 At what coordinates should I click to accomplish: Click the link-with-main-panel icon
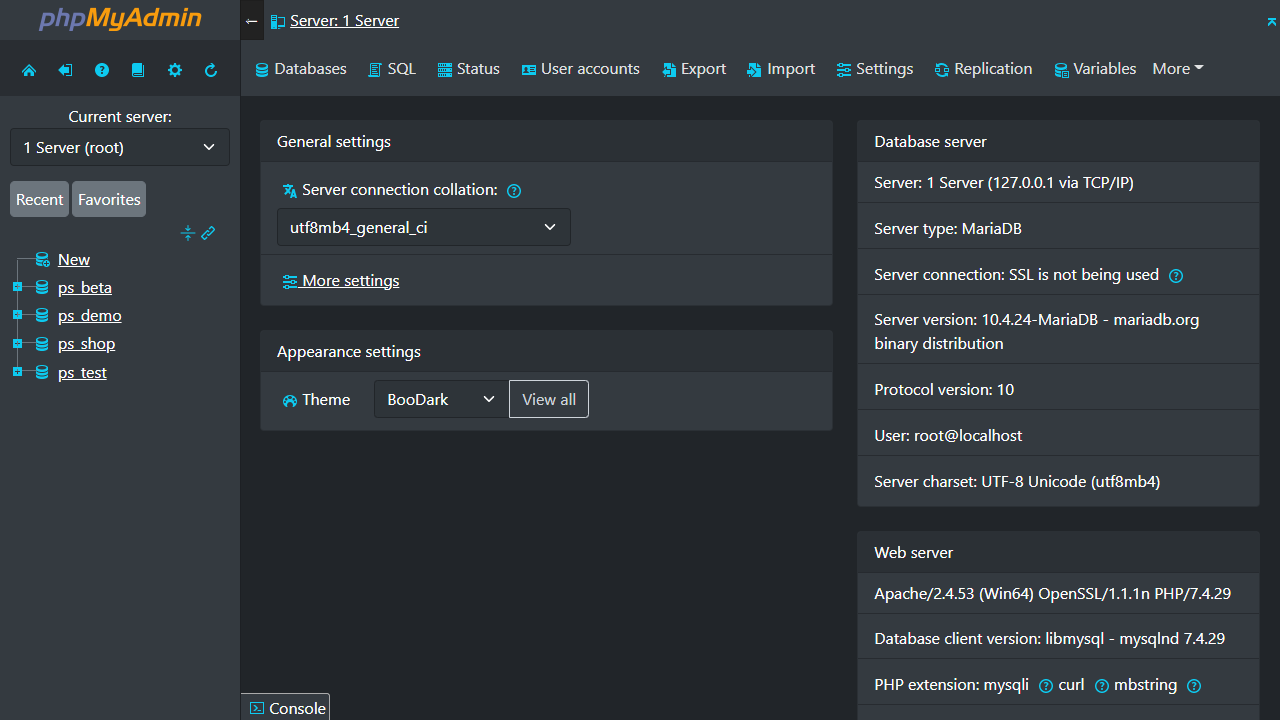(x=208, y=233)
